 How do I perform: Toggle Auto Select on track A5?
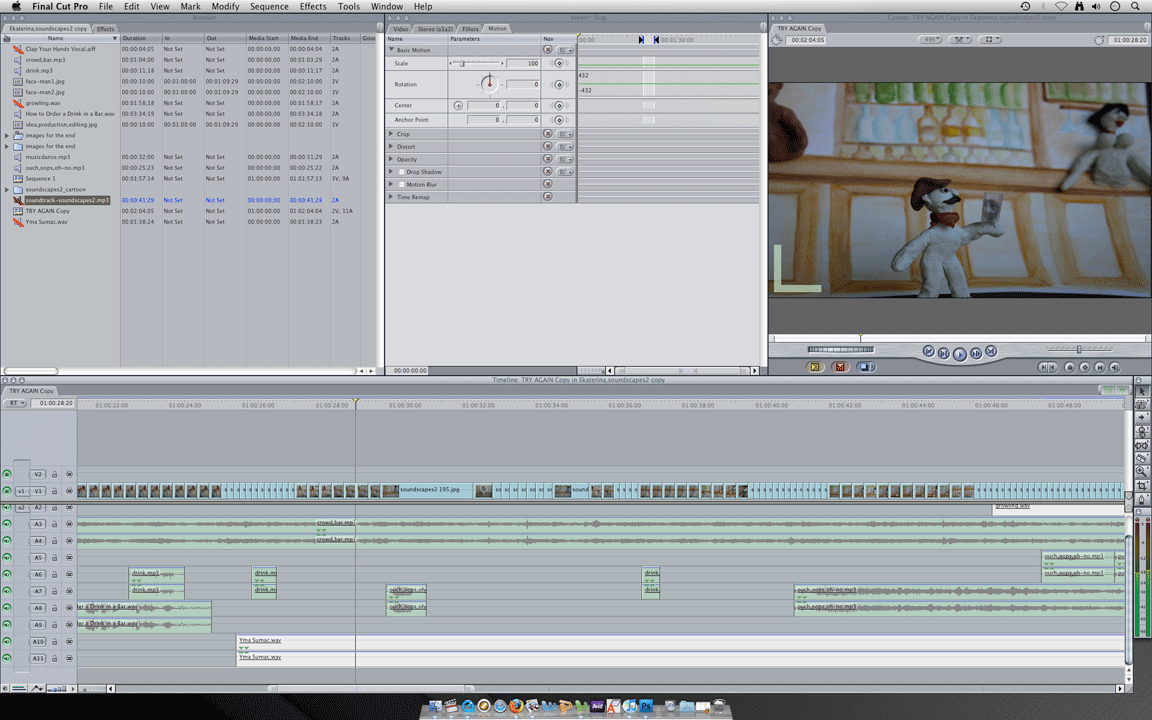(69, 558)
